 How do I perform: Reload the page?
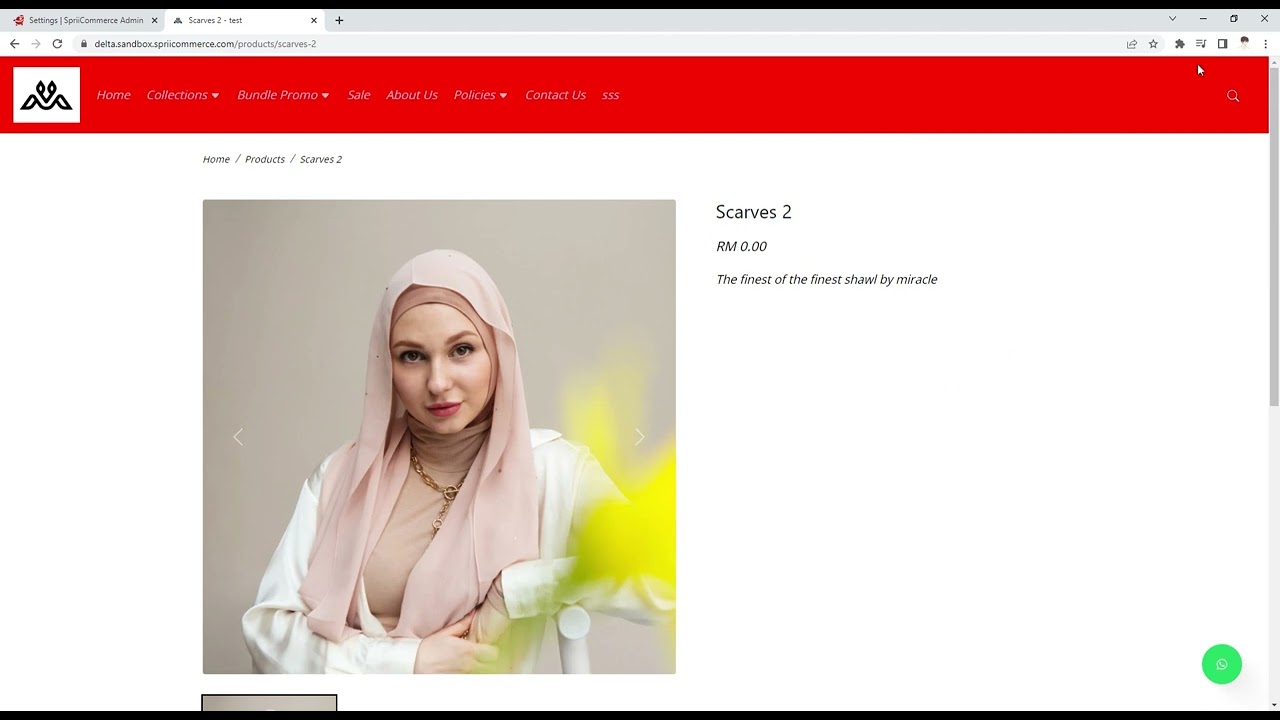click(x=57, y=44)
